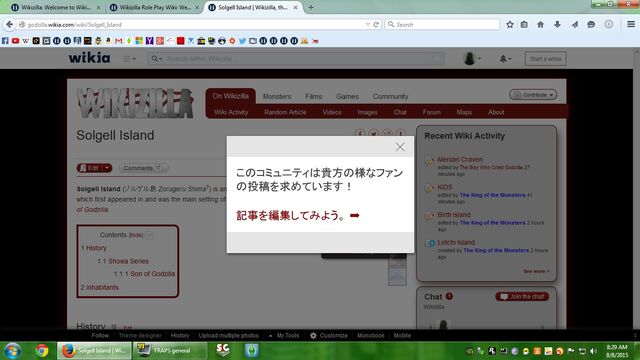Go to Wiki Activity subnav link
This screenshot has height=360, width=640.
pos(231,112)
